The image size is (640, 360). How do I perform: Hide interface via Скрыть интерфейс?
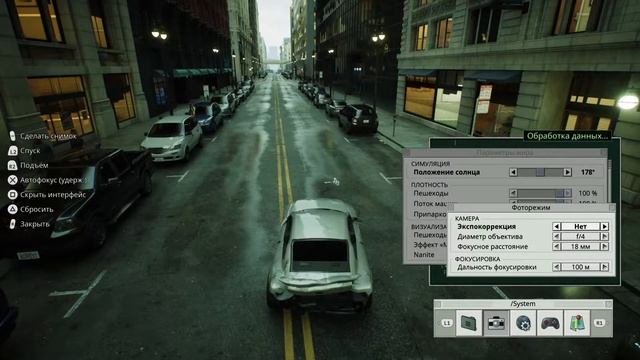click(53, 195)
